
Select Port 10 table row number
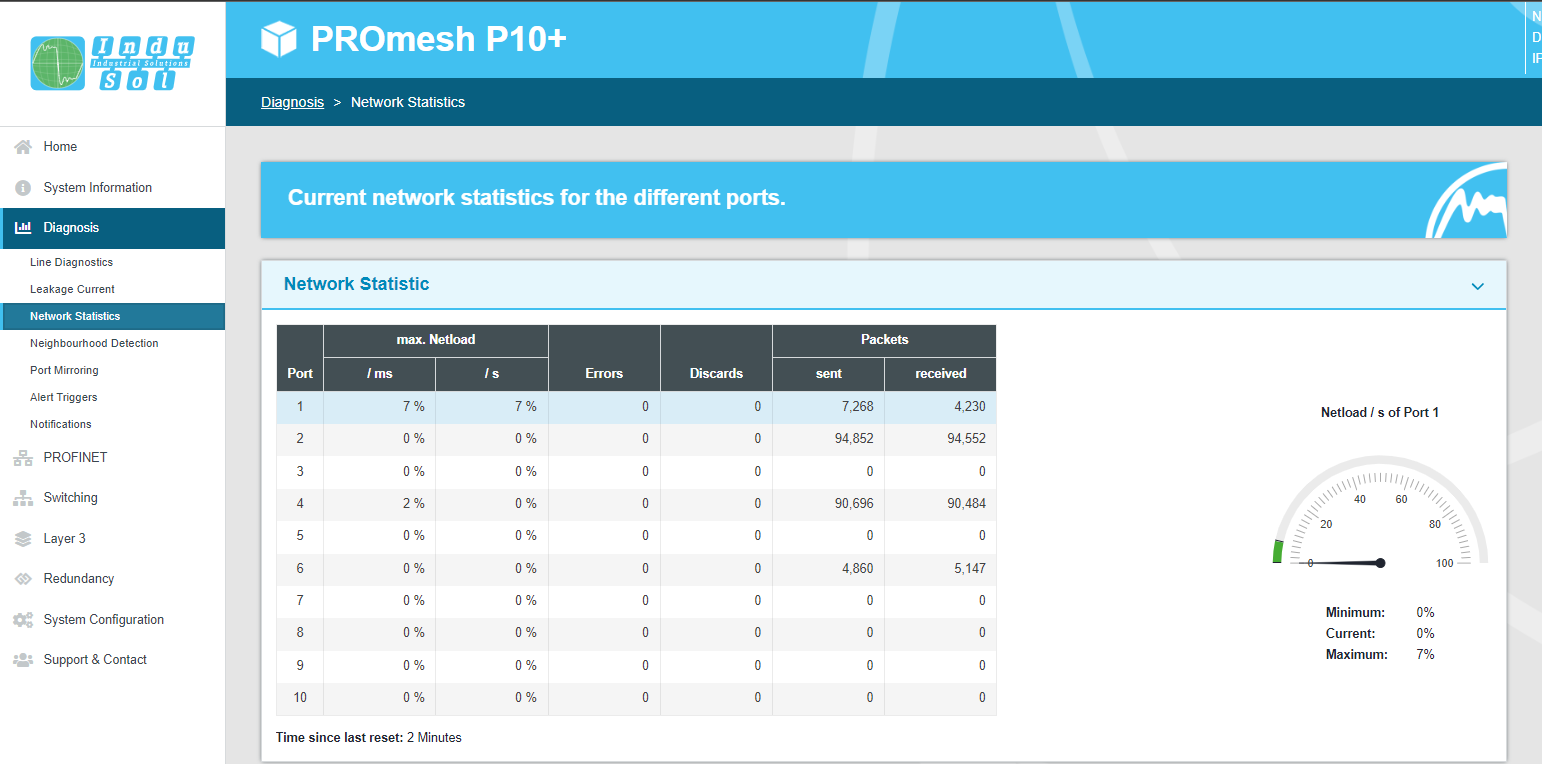[x=299, y=697]
